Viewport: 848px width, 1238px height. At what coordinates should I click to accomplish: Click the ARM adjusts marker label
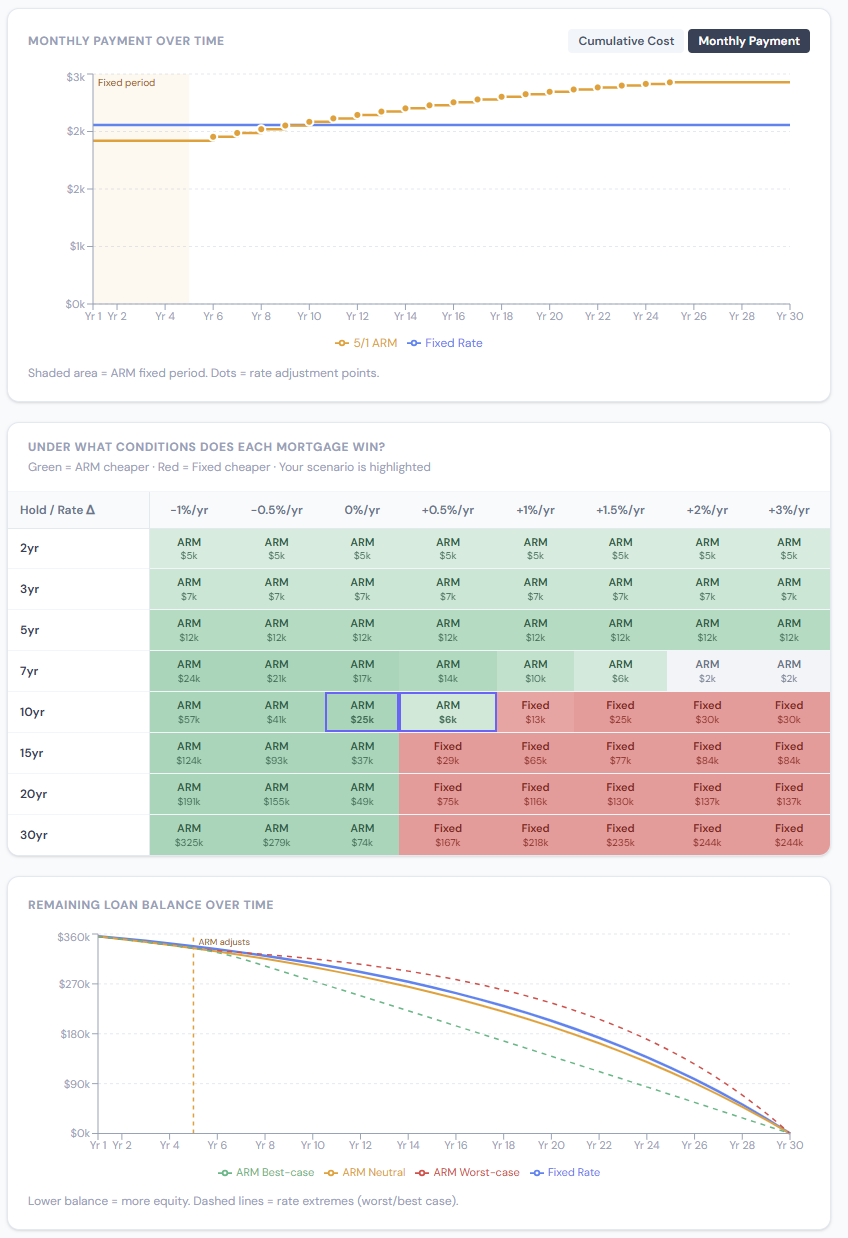(x=224, y=942)
